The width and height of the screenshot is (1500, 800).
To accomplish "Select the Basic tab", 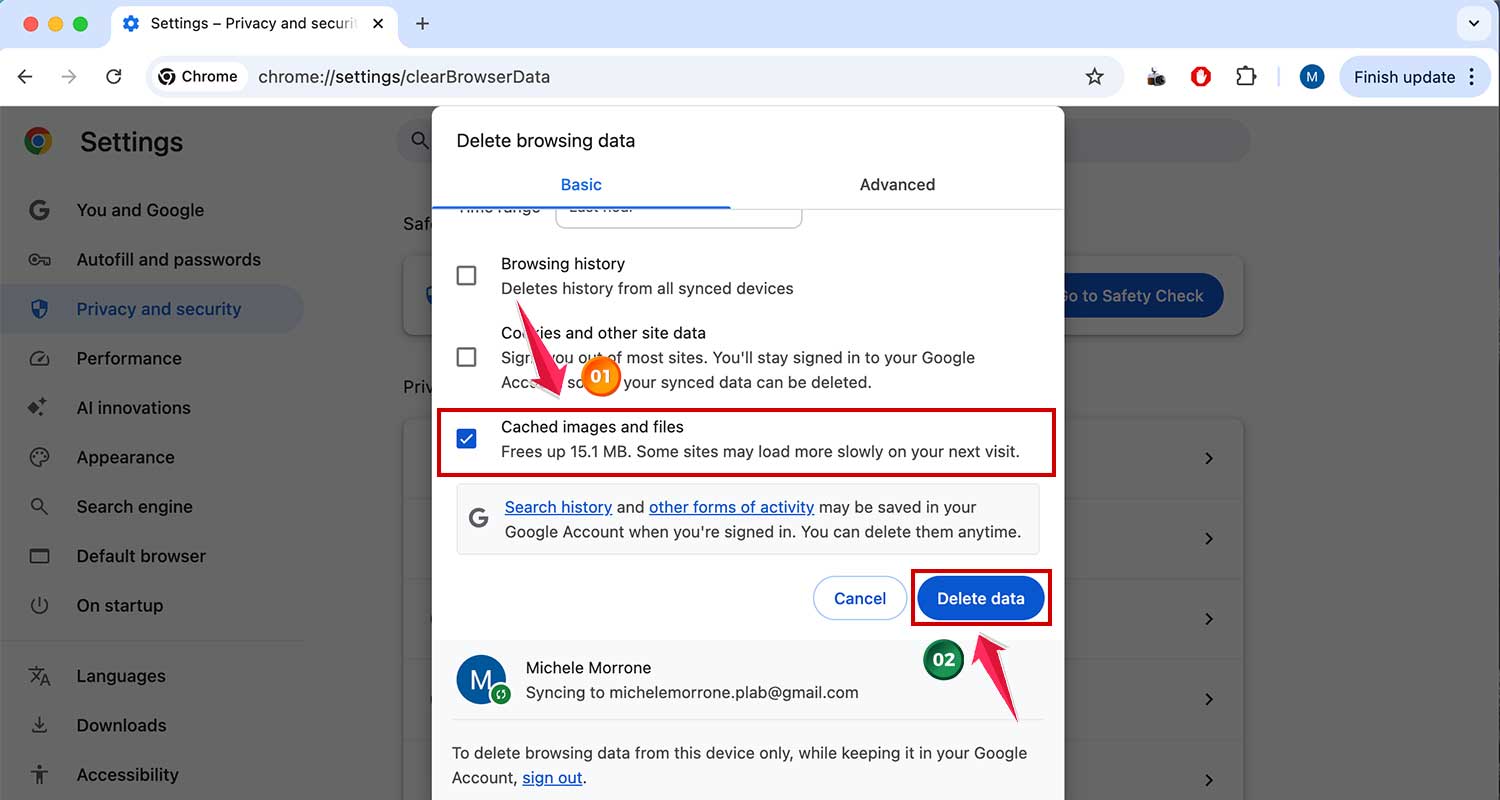I will [x=581, y=184].
